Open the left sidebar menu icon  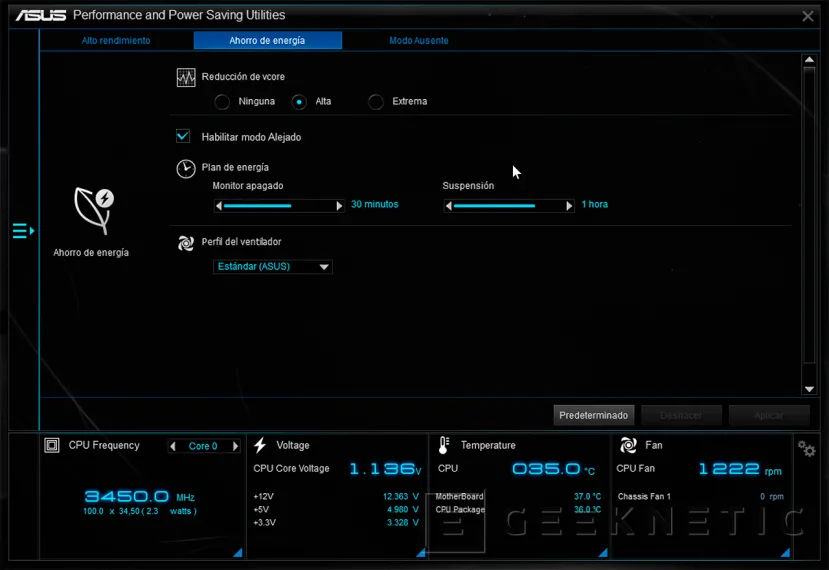coord(24,231)
